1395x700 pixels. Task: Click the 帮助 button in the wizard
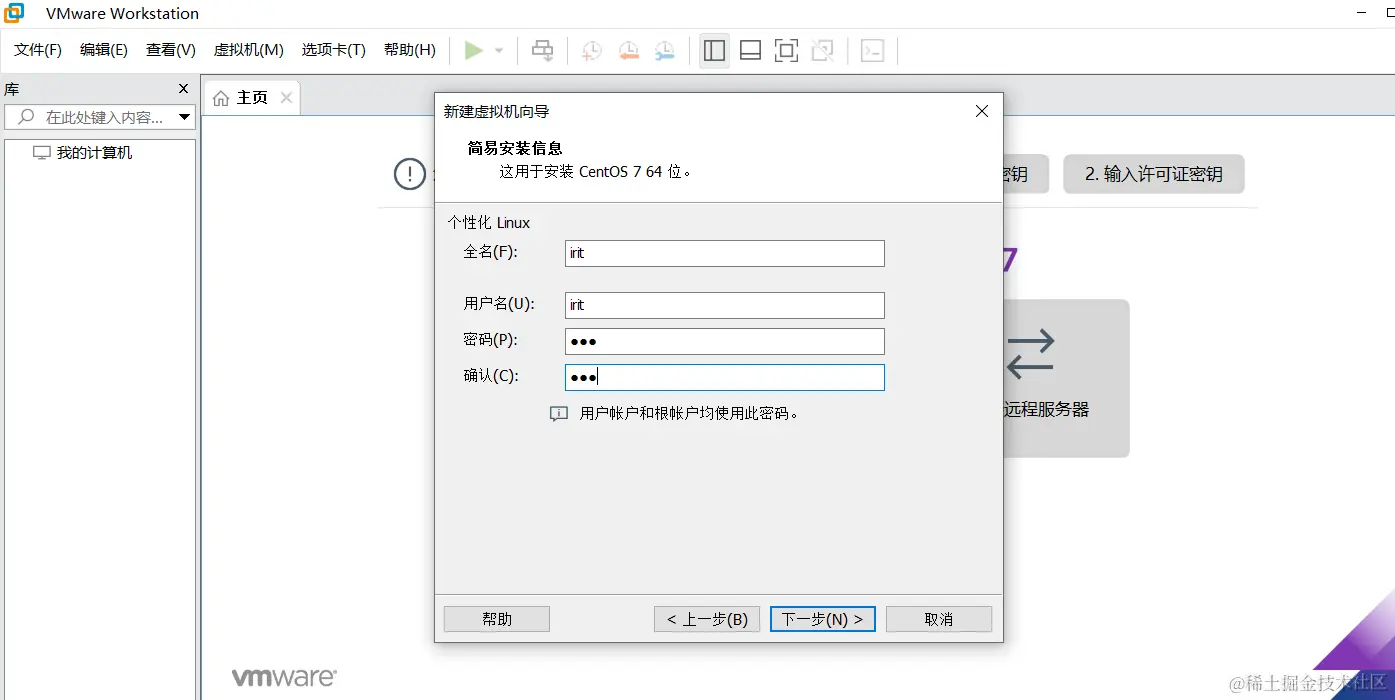497,619
